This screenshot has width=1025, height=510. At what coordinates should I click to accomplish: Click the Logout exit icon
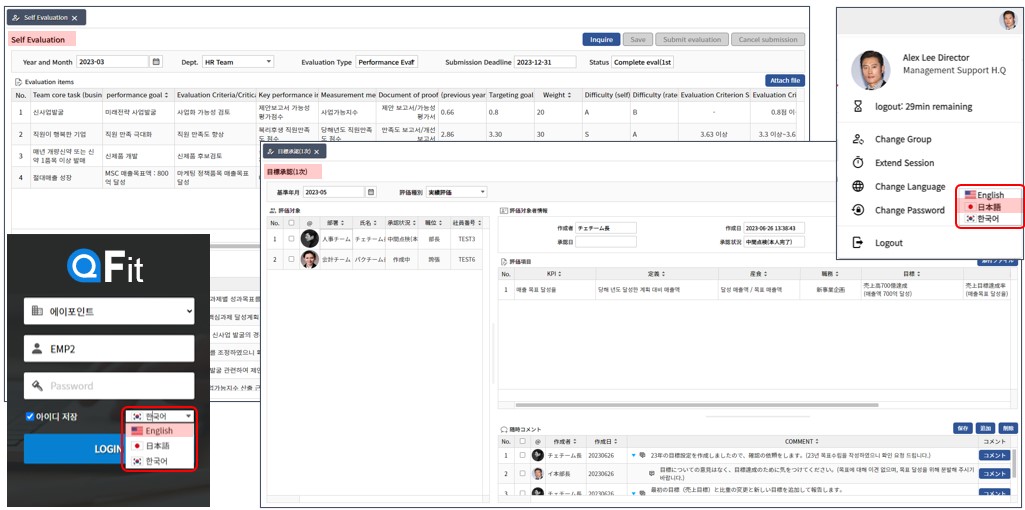[x=857, y=242]
